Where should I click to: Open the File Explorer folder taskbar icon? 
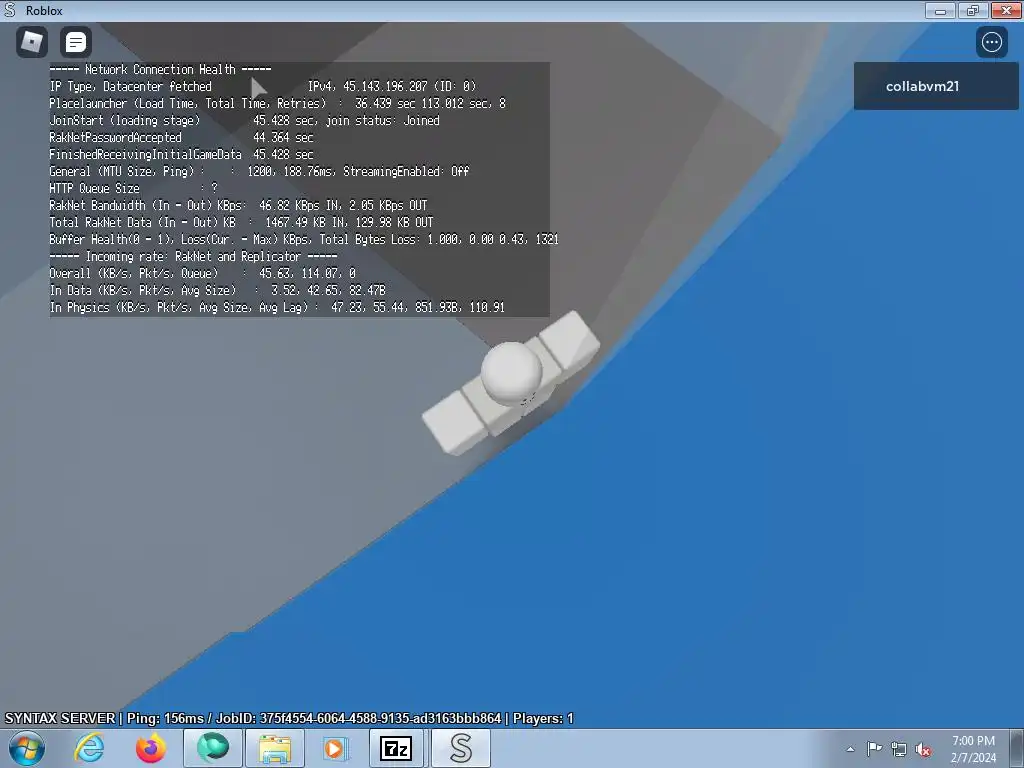[x=275, y=748]
